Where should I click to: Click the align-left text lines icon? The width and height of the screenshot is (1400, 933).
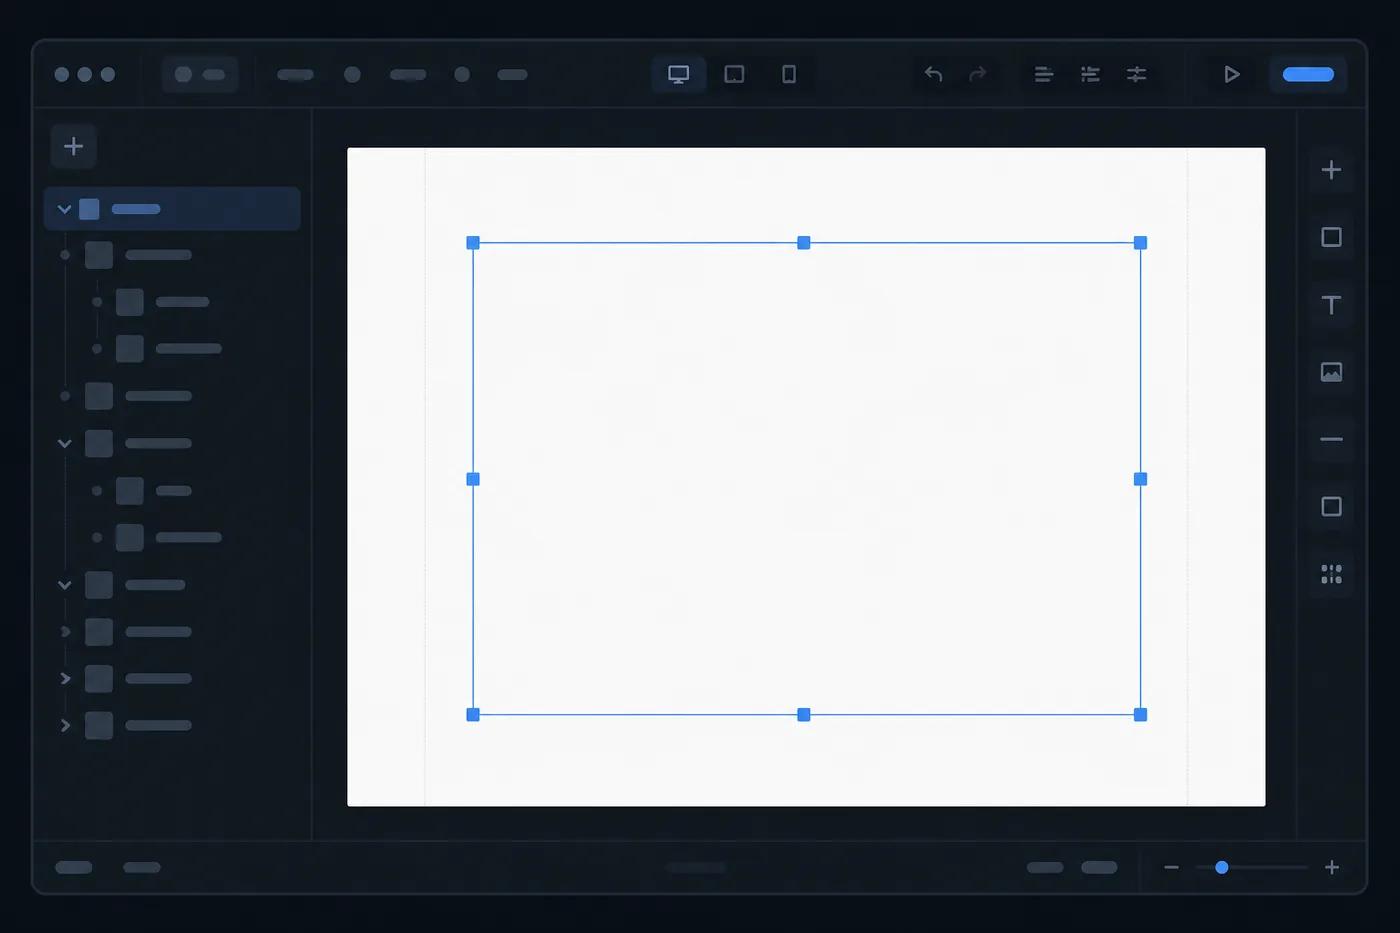(x=1044, y=74)
